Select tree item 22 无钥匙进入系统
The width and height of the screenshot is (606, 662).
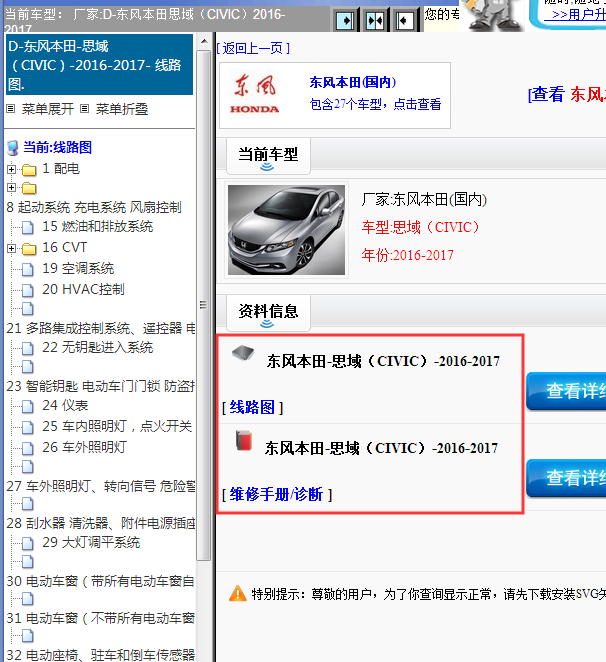click(97, 348)
